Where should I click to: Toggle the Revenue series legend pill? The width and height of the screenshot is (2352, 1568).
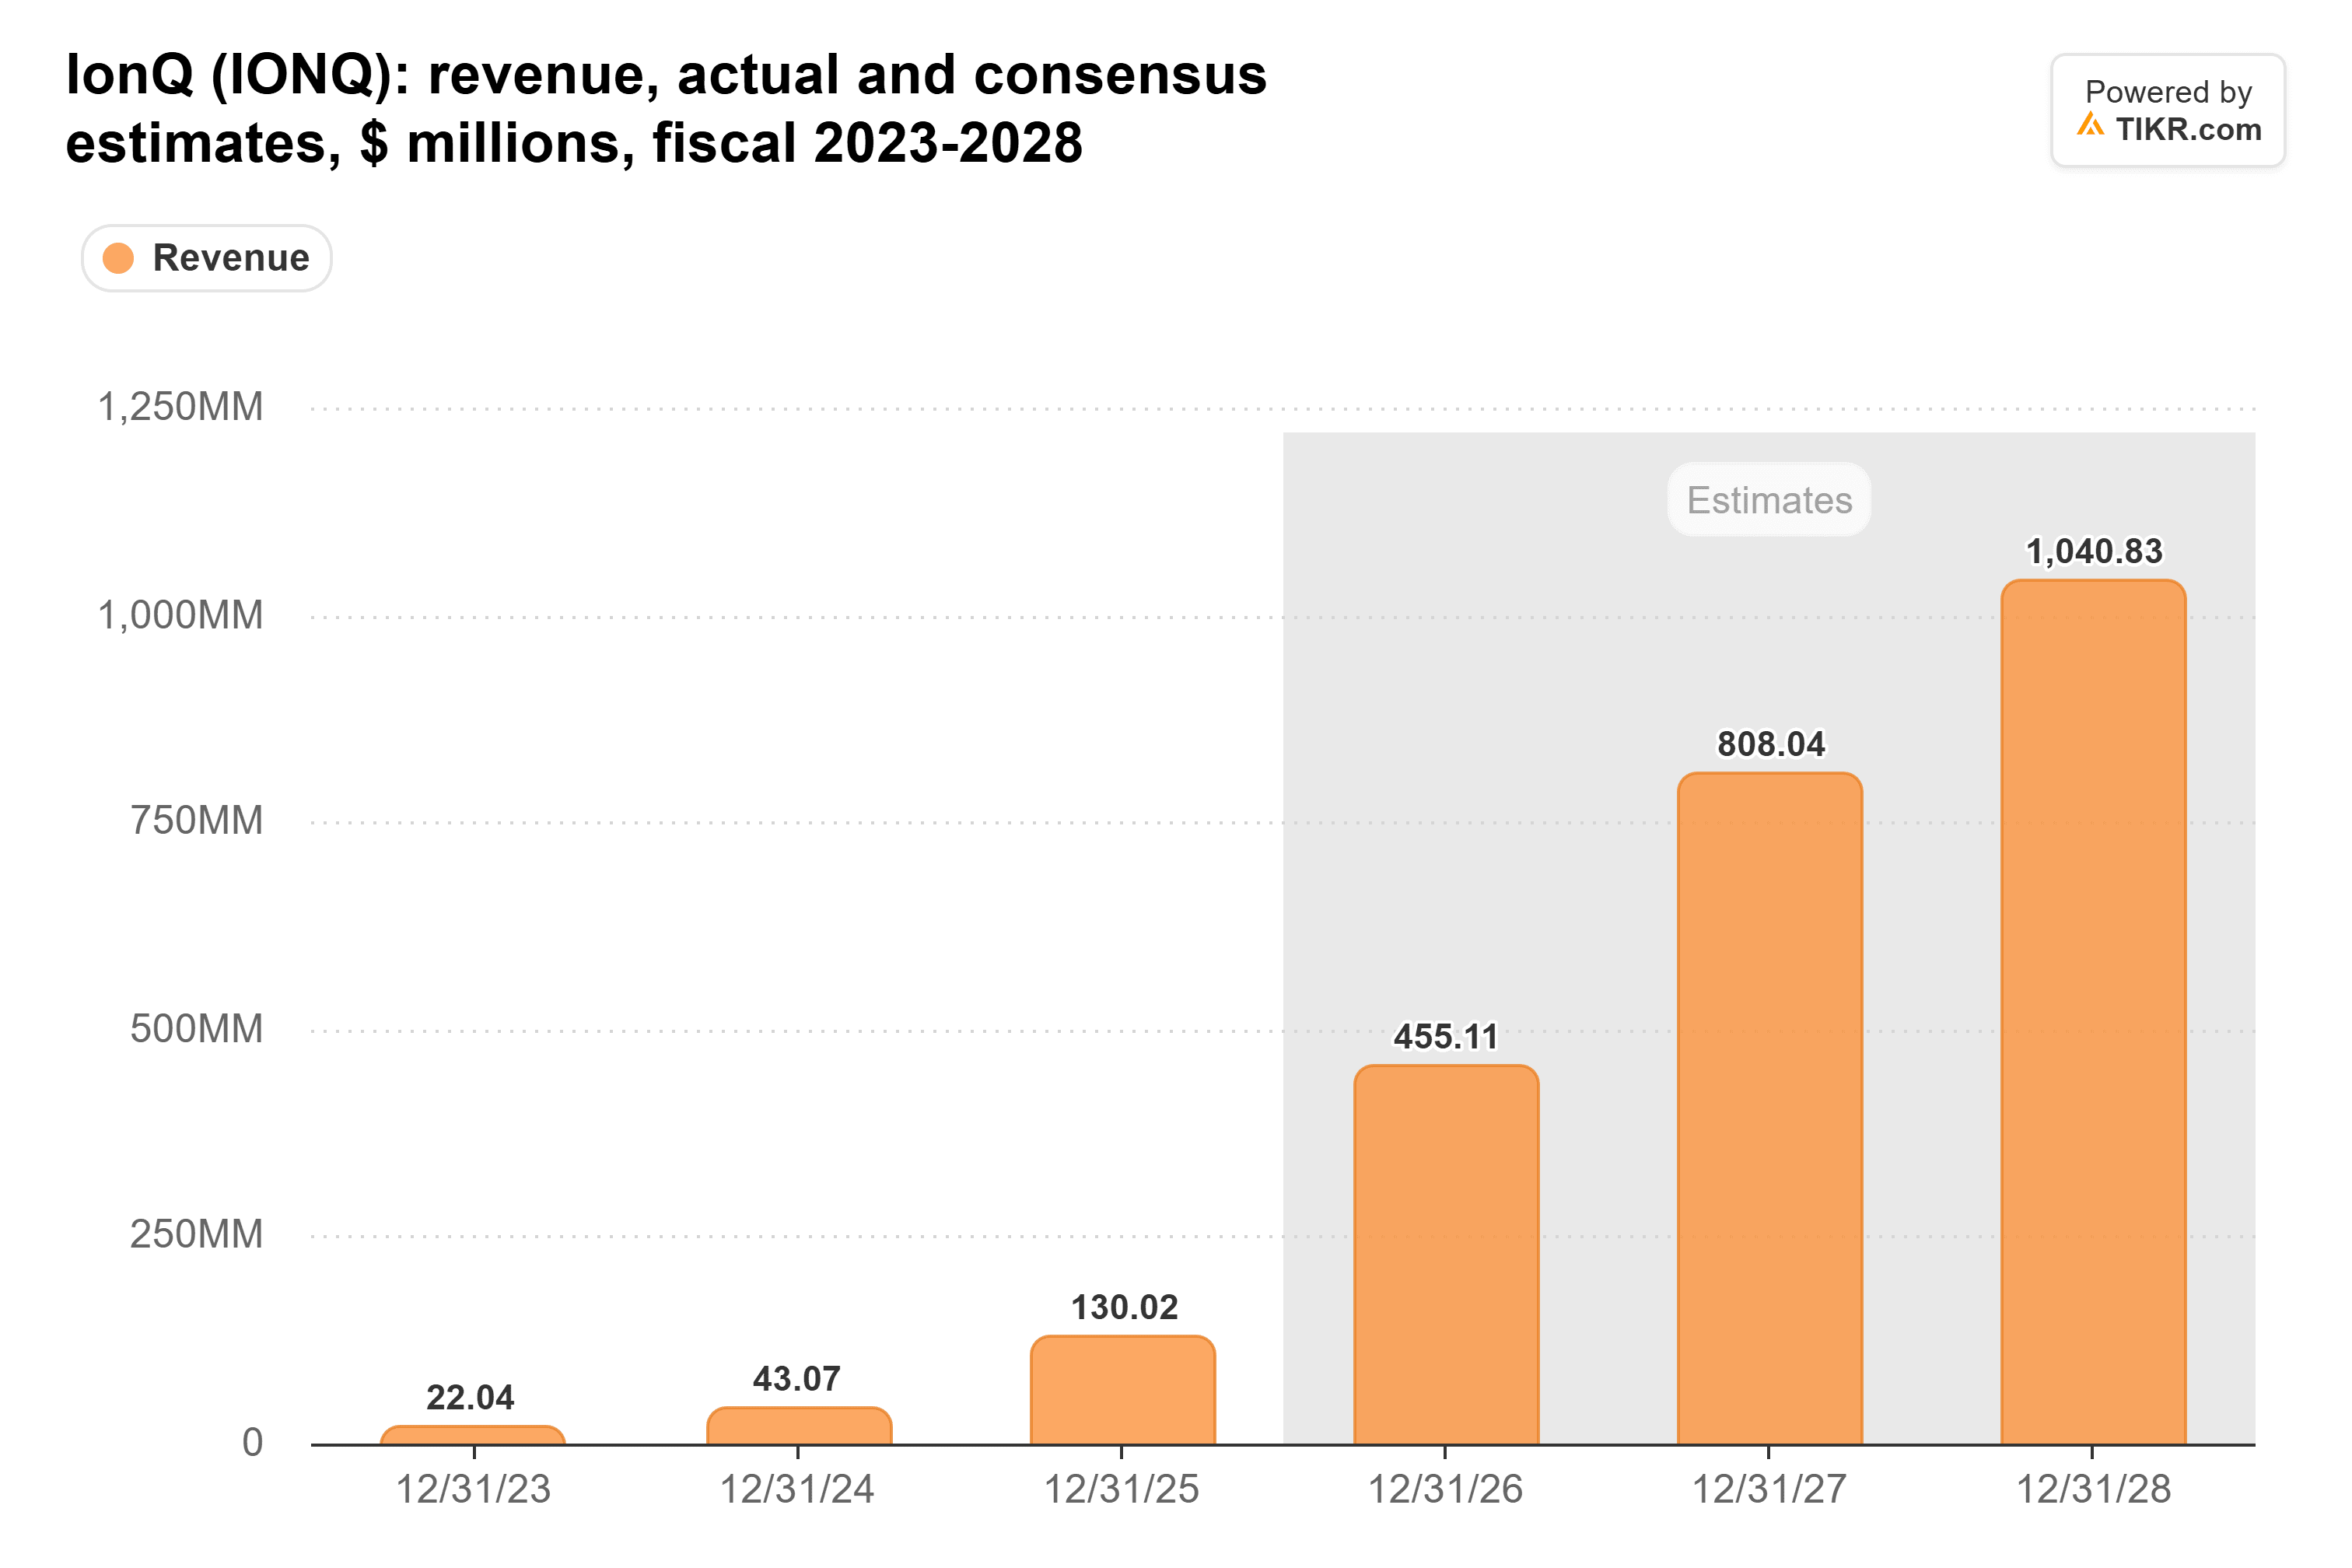point(207,258)
